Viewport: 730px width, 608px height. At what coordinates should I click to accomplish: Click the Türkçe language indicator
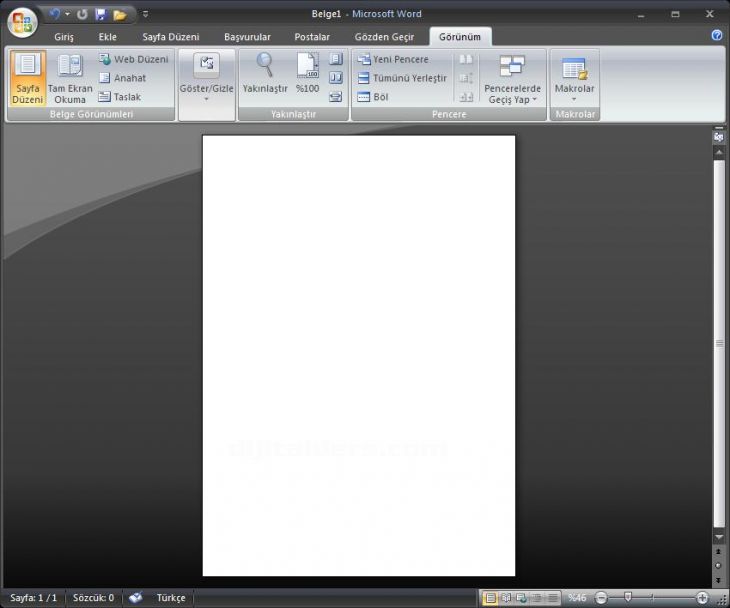tap(171, 598)
